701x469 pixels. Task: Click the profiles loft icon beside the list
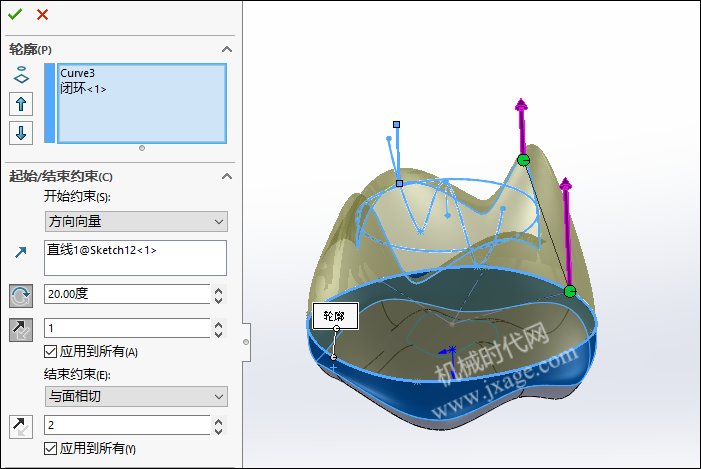tap(21, 75)
